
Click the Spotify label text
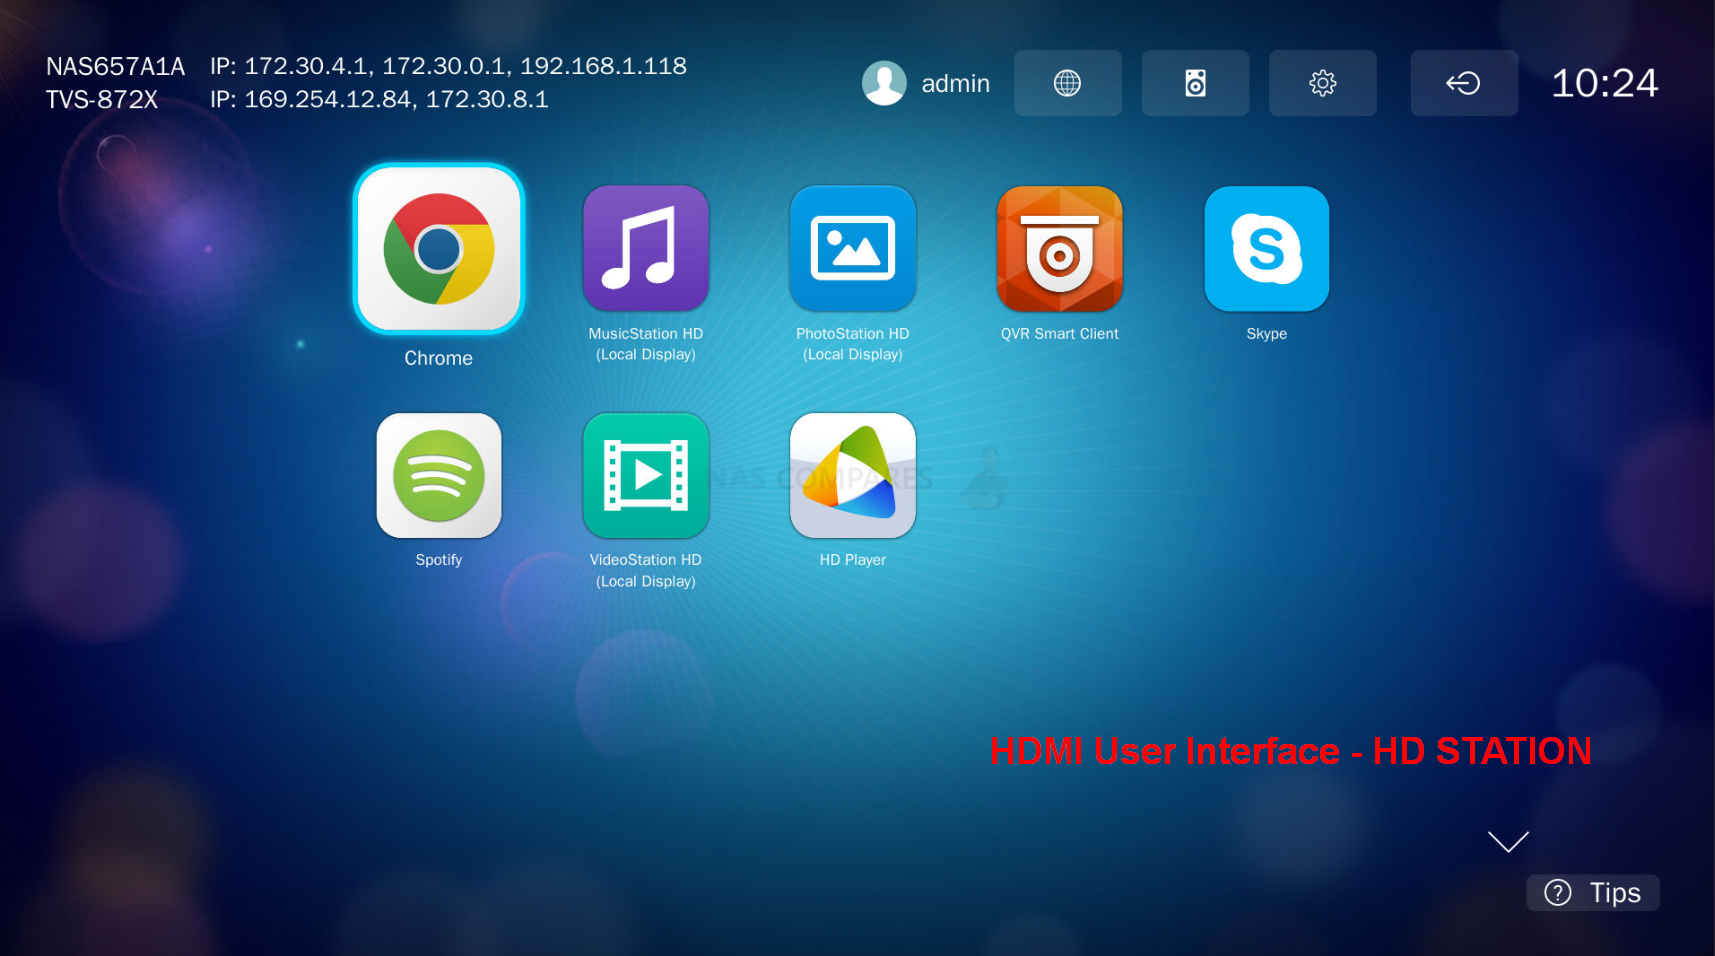(x=439, y=560)
